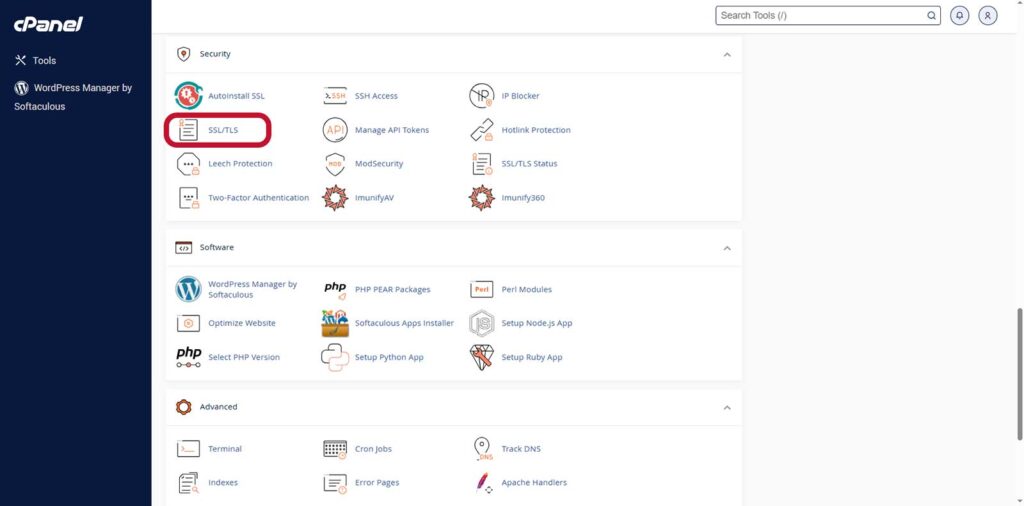Image resolution: width=1024 pixels, height=506 pixels.
Task: Click the PHP PEAR Packages icon
Action: 335,289
